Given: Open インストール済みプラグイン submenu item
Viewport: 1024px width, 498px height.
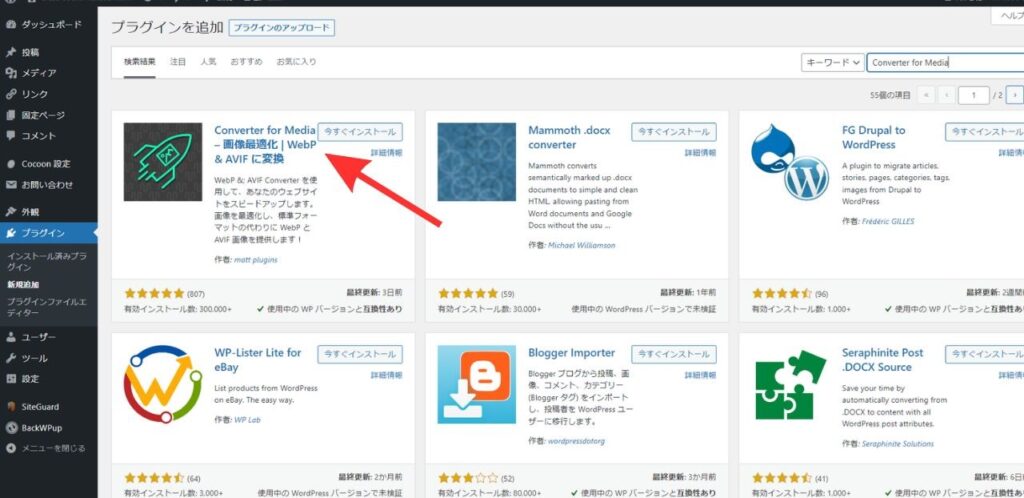Looking at the screenshot, I should 47,262.
